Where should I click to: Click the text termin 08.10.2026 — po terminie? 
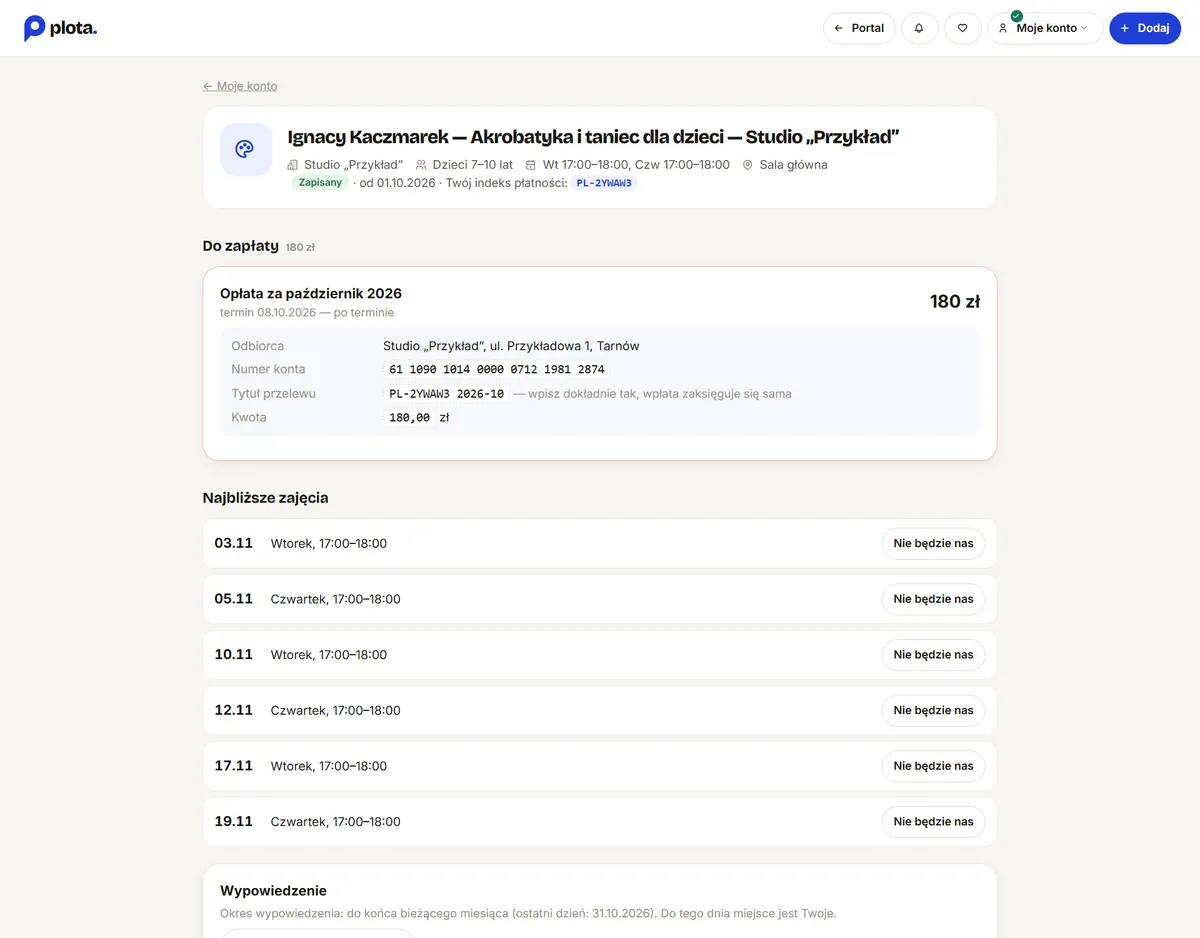(307, 313)
